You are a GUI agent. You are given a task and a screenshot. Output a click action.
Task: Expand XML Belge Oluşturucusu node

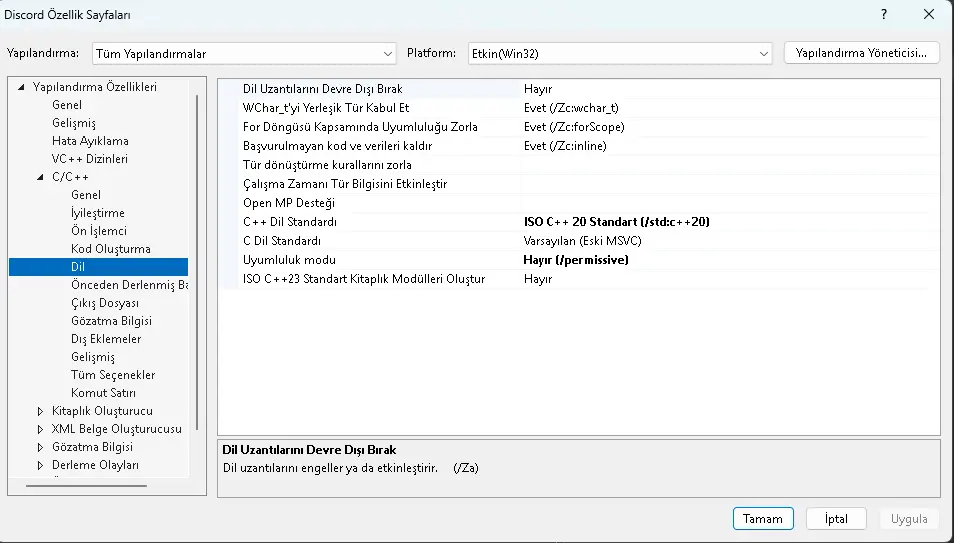tap(40, 429)
